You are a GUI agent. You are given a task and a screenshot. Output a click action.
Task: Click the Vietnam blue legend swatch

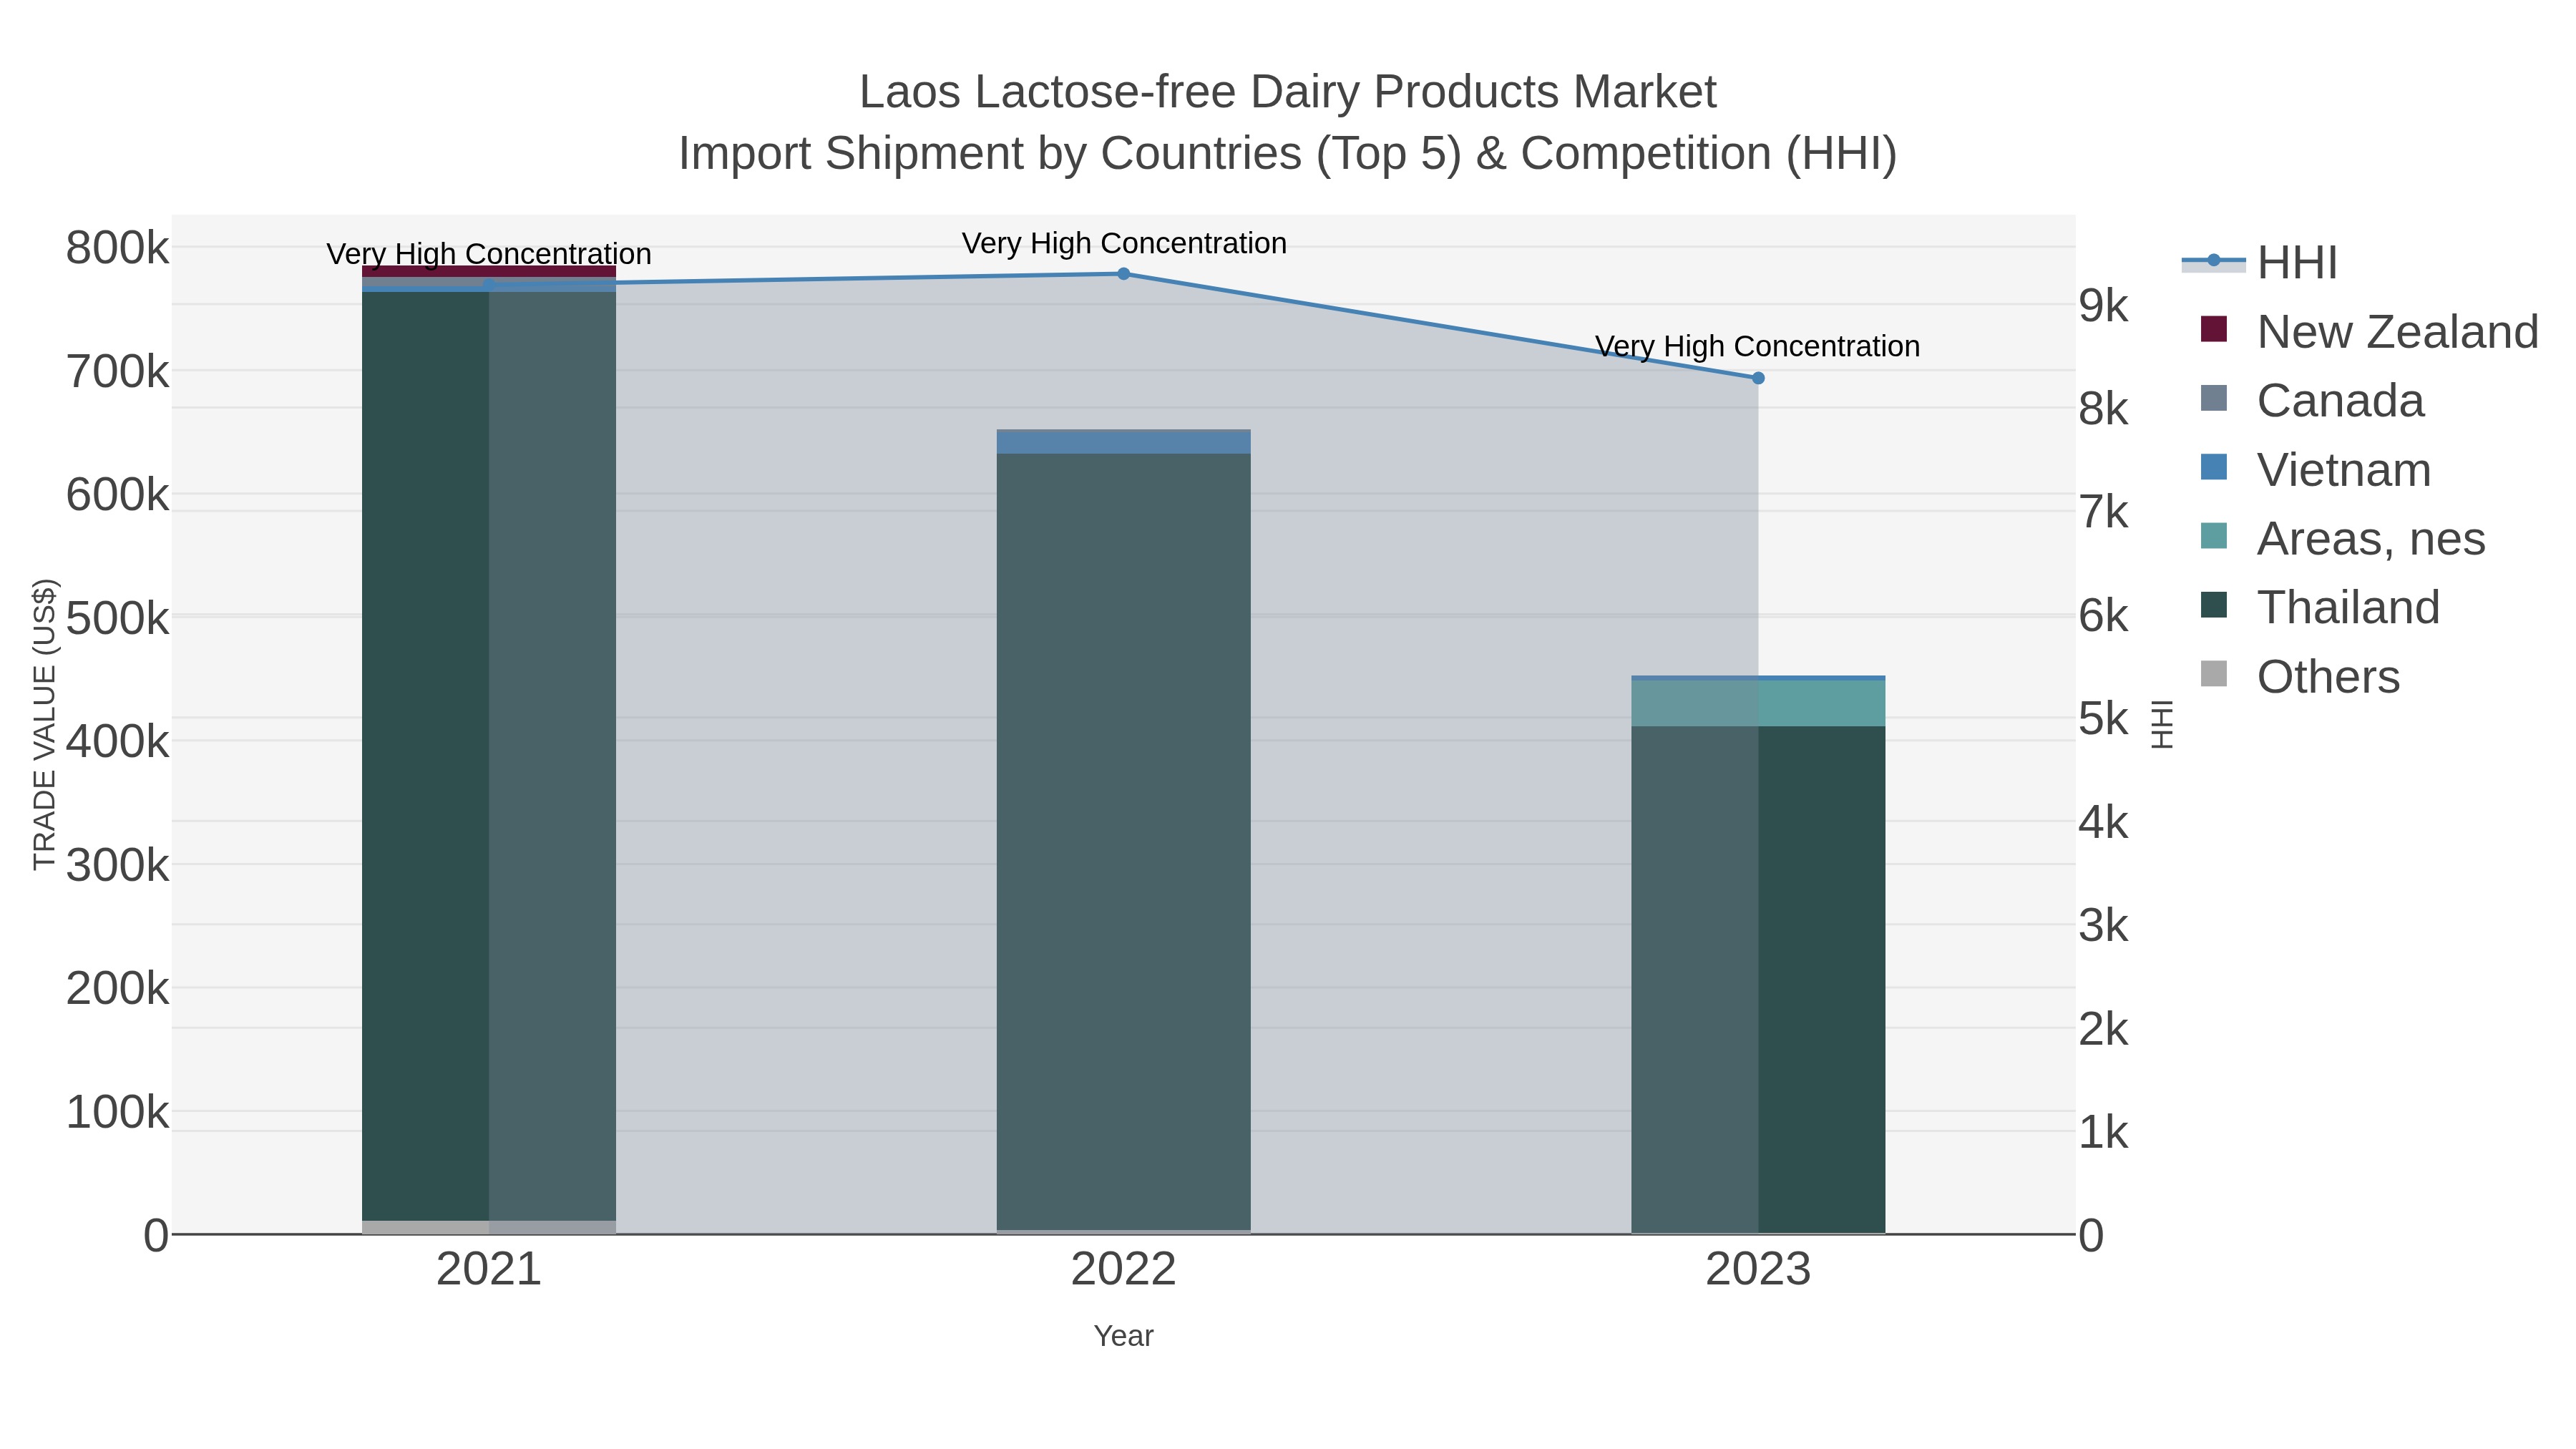(x=2214, y=467)
